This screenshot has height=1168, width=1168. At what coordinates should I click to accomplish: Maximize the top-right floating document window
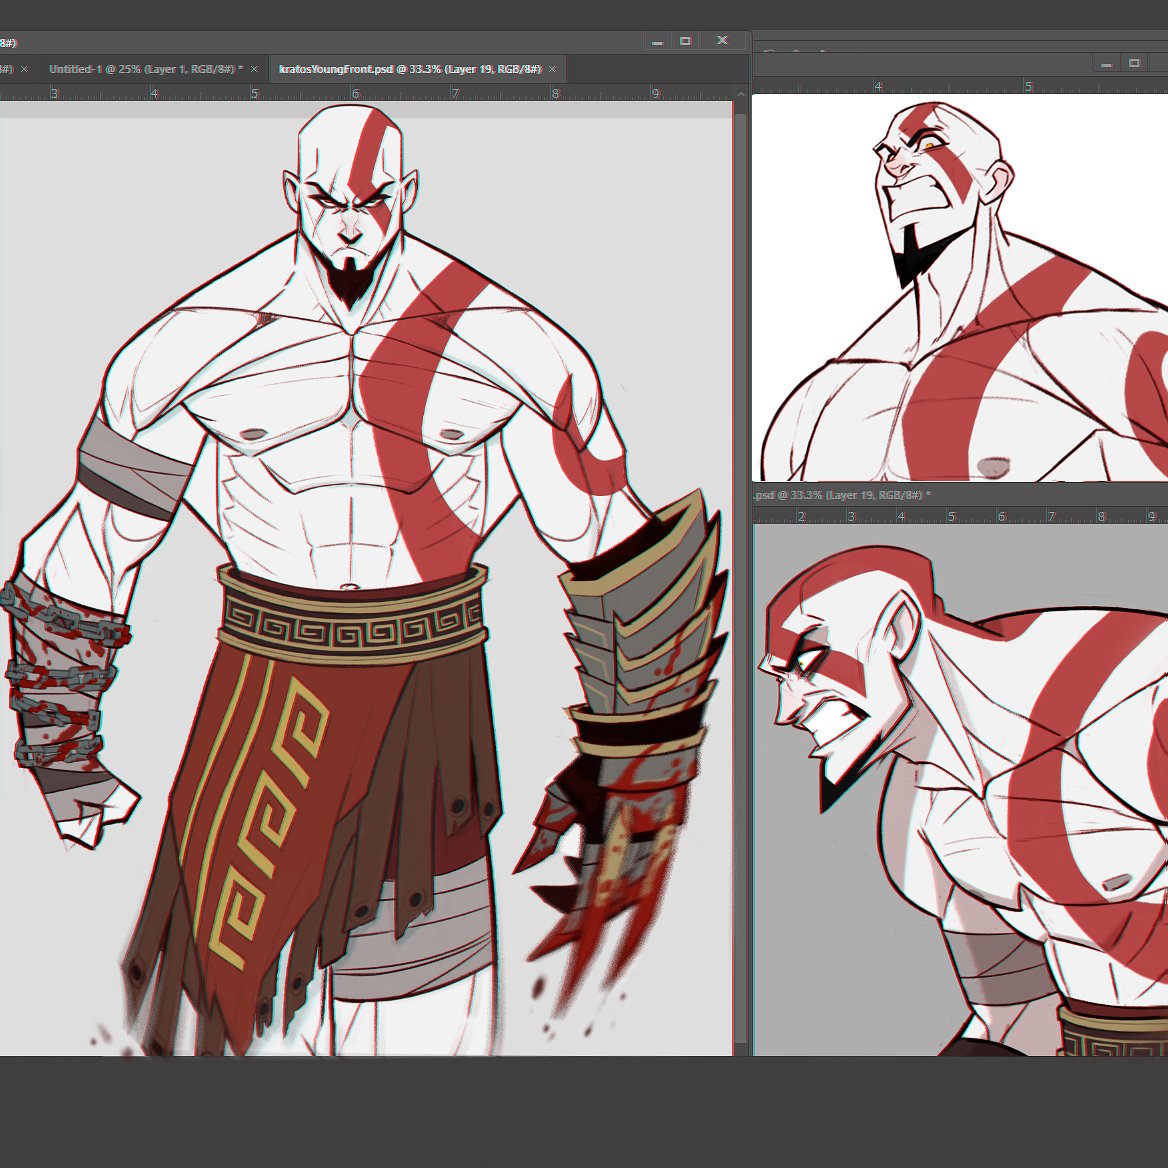1134,64
